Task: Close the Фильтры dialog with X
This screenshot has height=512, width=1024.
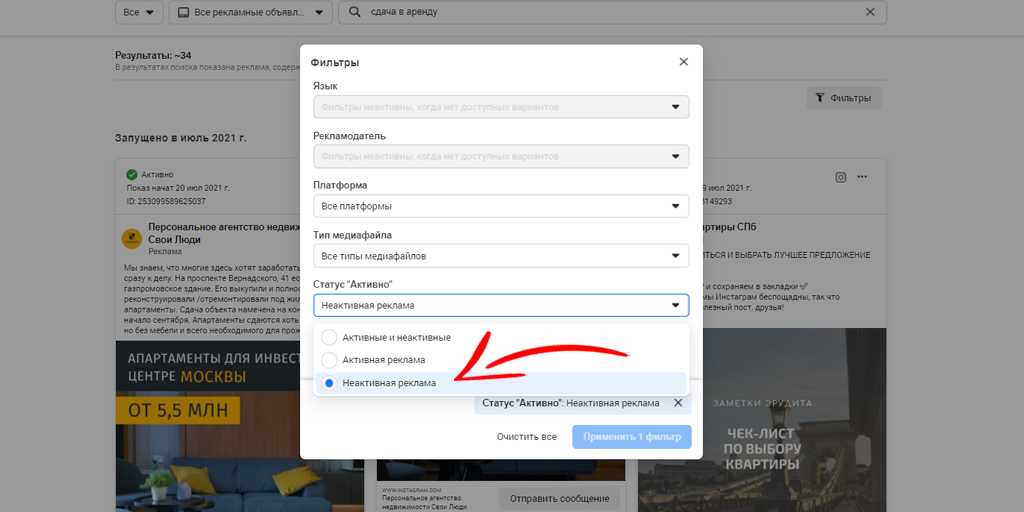Action: click(684, 62)
